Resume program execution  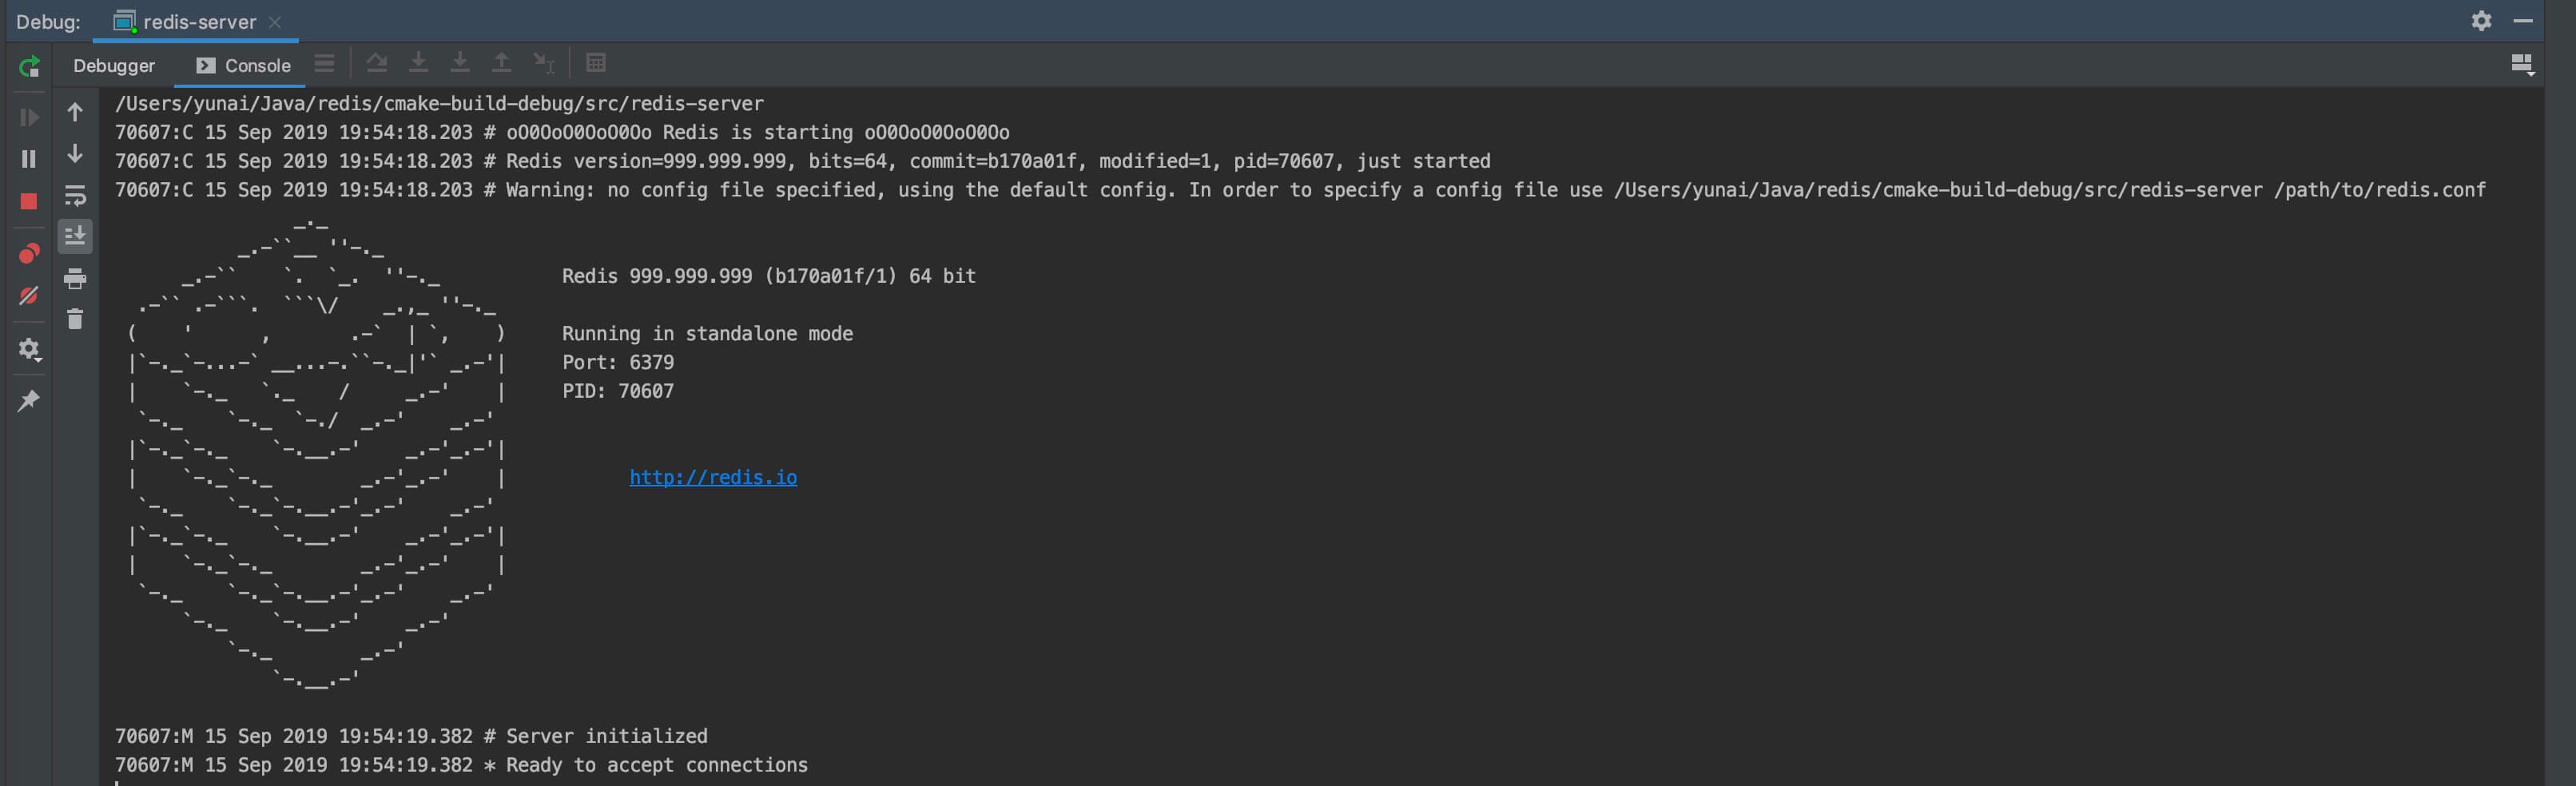point(29,117)
